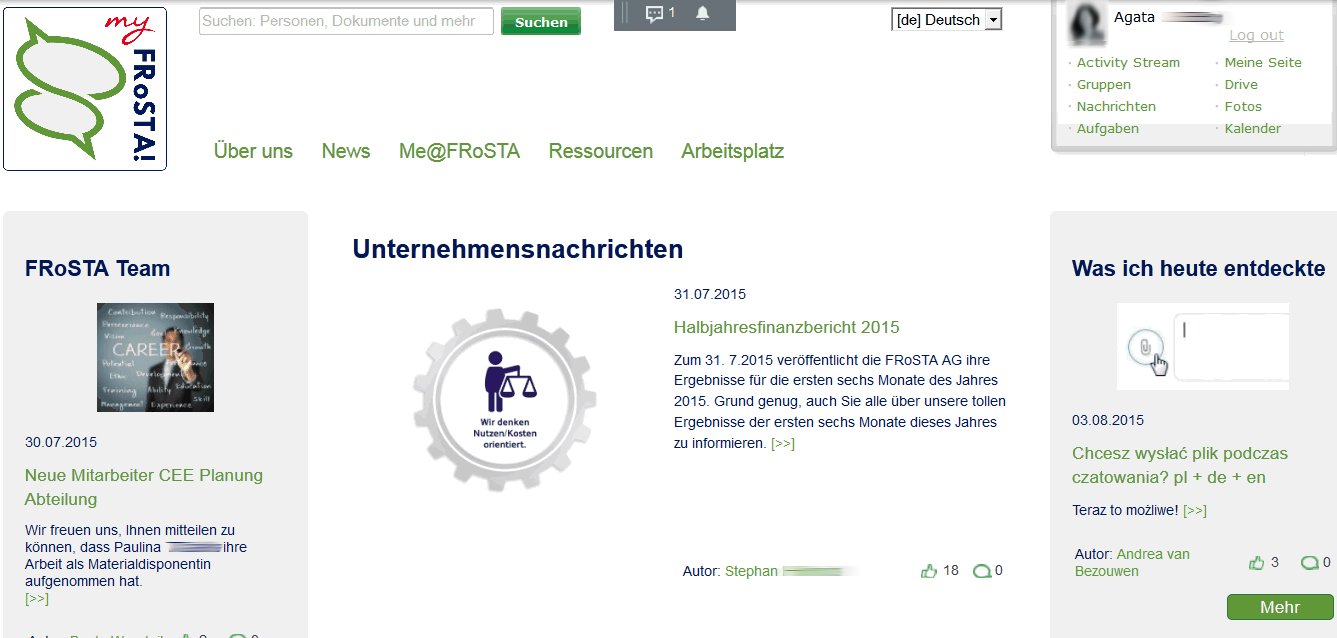Viewport: 1337px width, 638px height.
Task: Open the Chcesz wysłać plik podczas czatowania post
Action: (1180, 465)
